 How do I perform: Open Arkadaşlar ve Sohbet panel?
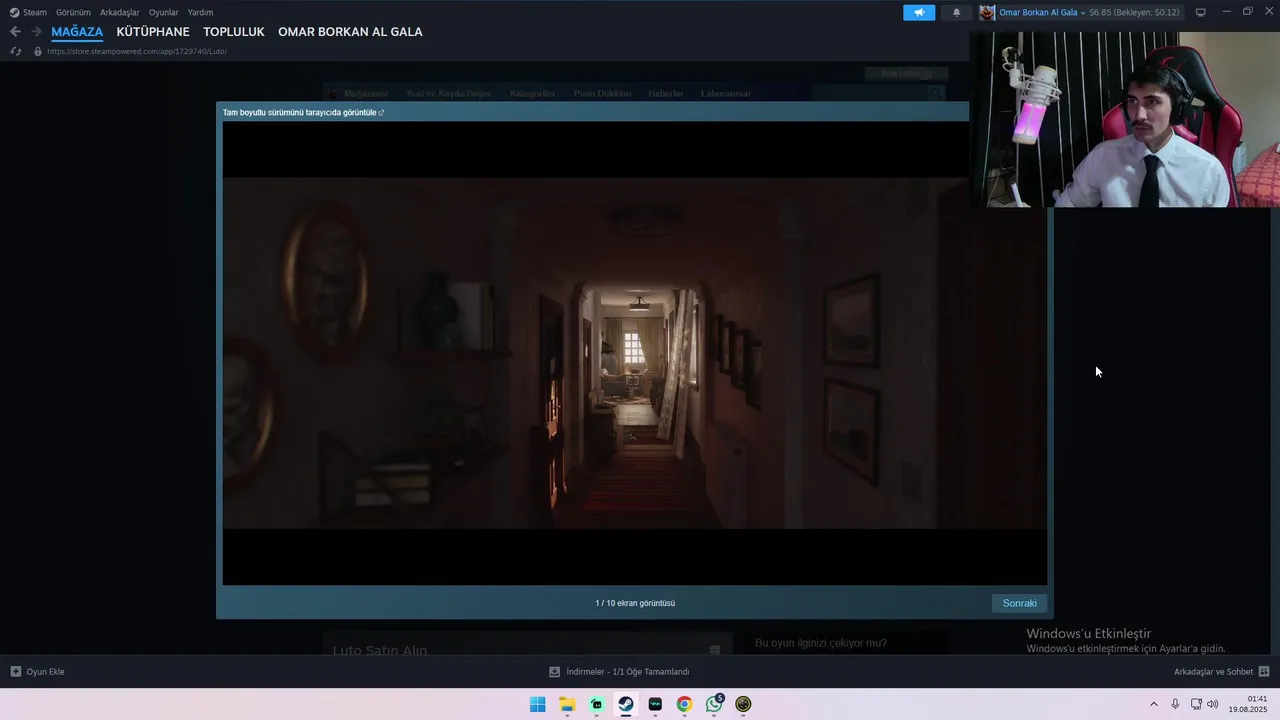[1221, 672]
